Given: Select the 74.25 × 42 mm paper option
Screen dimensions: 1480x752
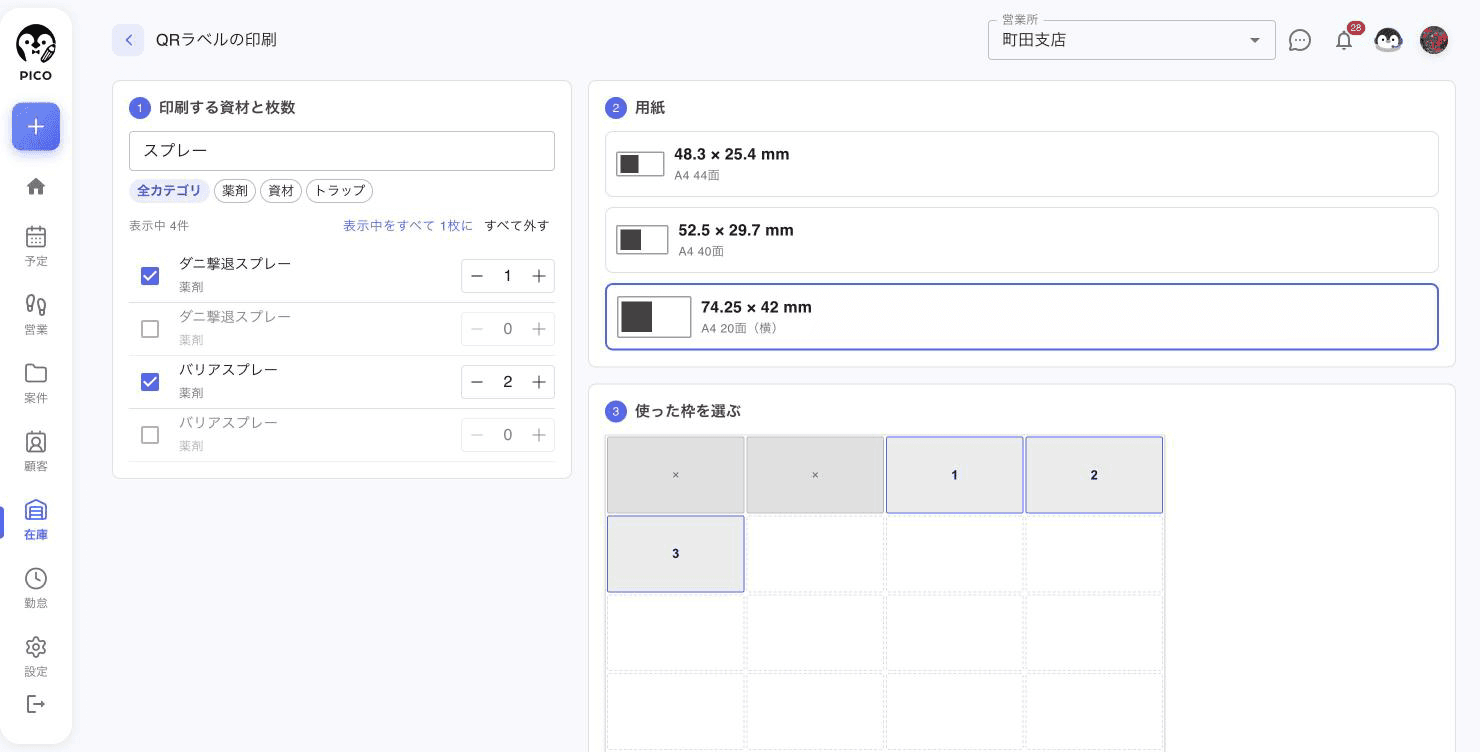Looking at the screenshot, I should [x=1022, y=317].
